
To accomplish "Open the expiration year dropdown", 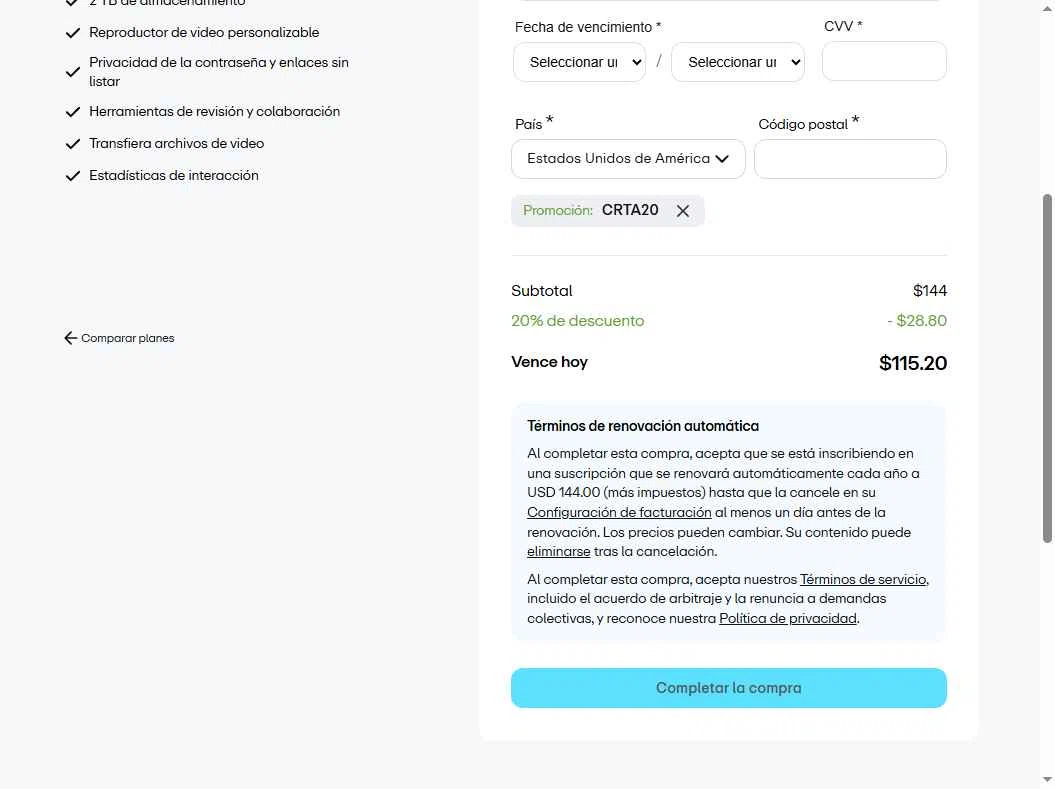I will click(737, 62).
